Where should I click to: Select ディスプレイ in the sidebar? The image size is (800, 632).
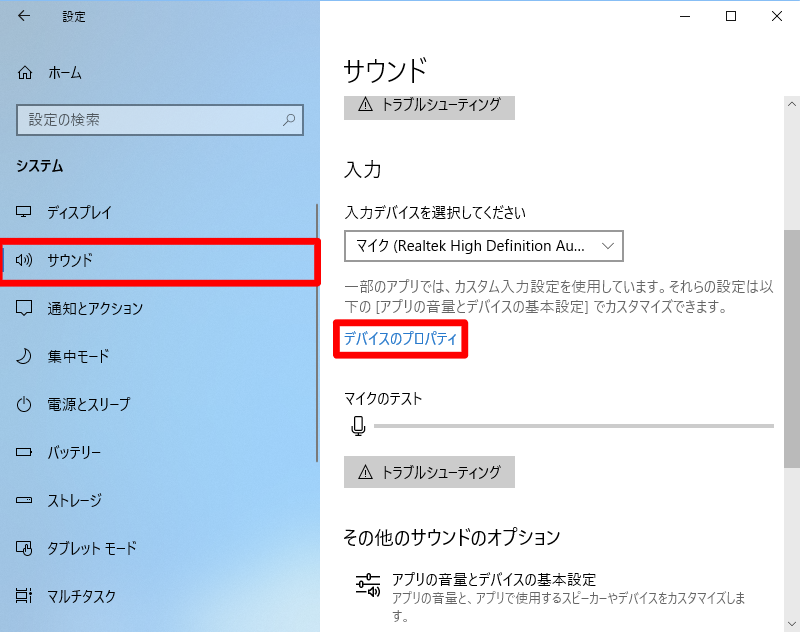pos(158,212)
